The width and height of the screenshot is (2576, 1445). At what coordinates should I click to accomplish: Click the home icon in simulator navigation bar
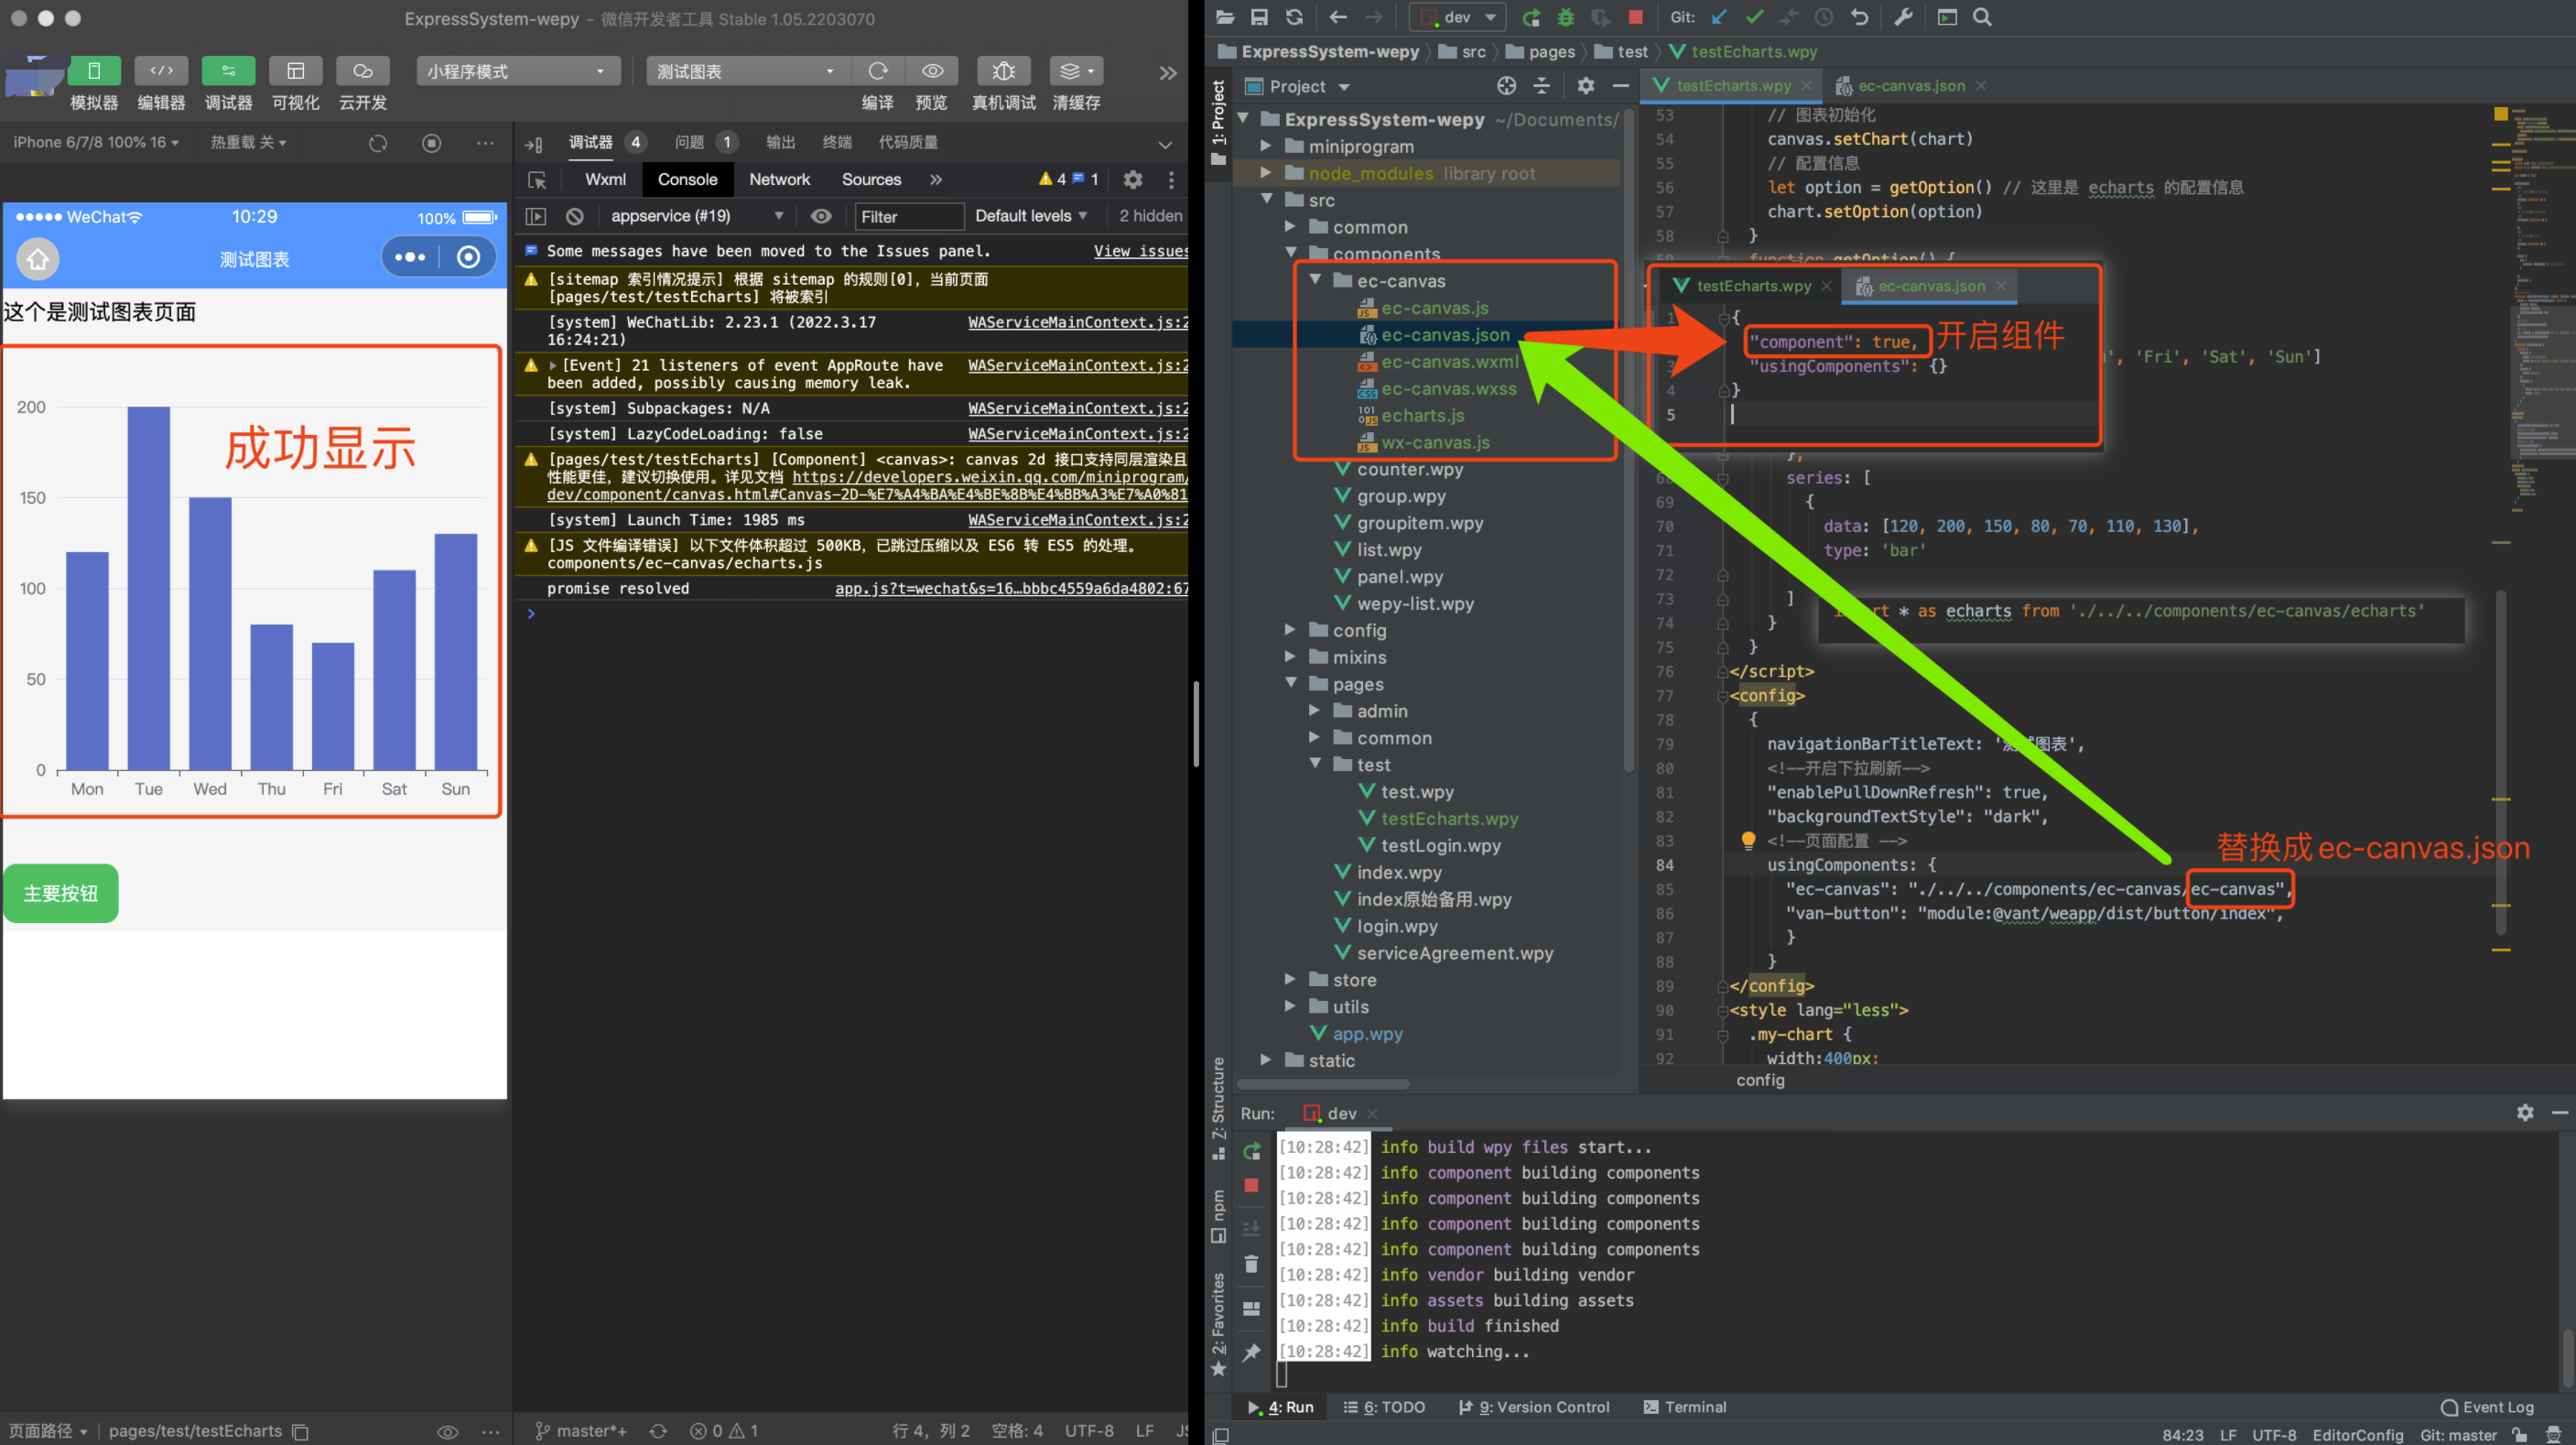pyautogui.click(x=38, y=259)
